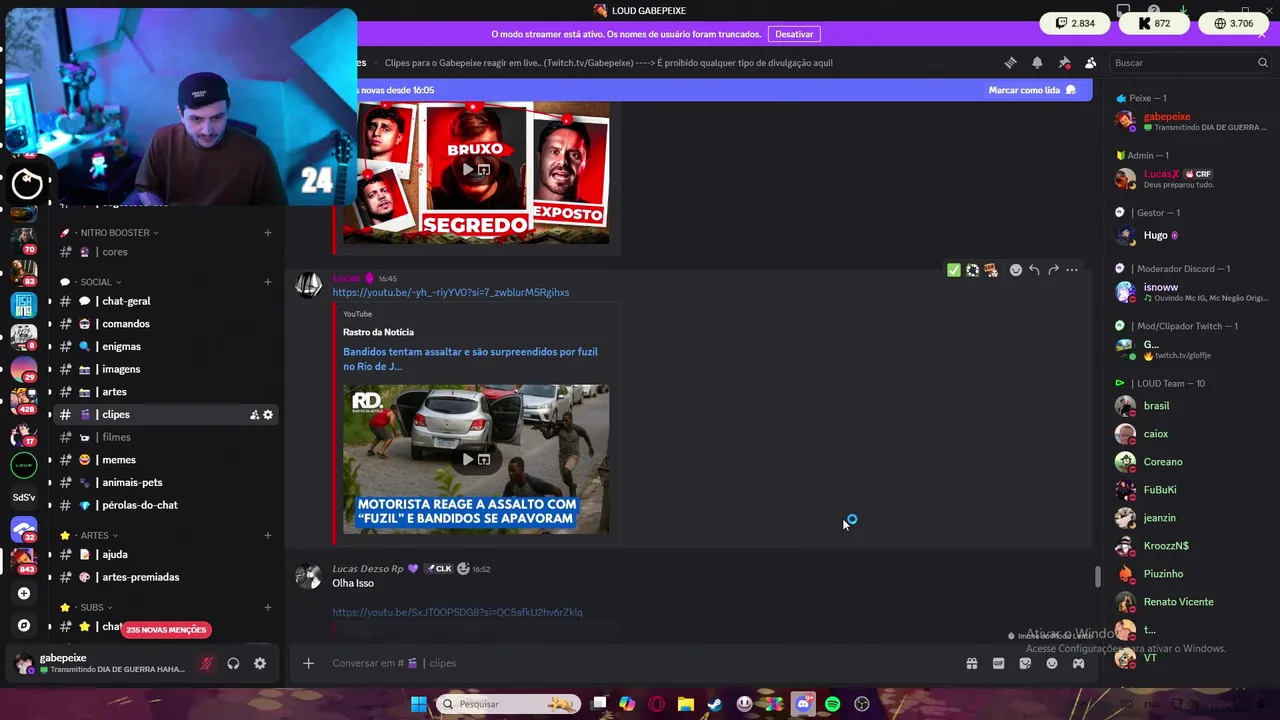
Task: Collapse the NITRO BOOSTER category
Action: pyautogui.click(x=114, y=233)
